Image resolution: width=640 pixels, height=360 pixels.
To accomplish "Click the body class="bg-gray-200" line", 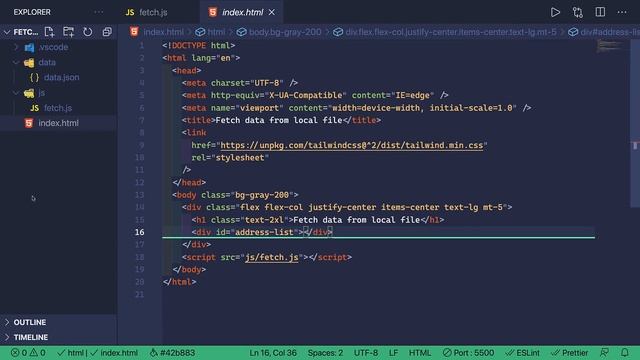I will pos(235,195).
